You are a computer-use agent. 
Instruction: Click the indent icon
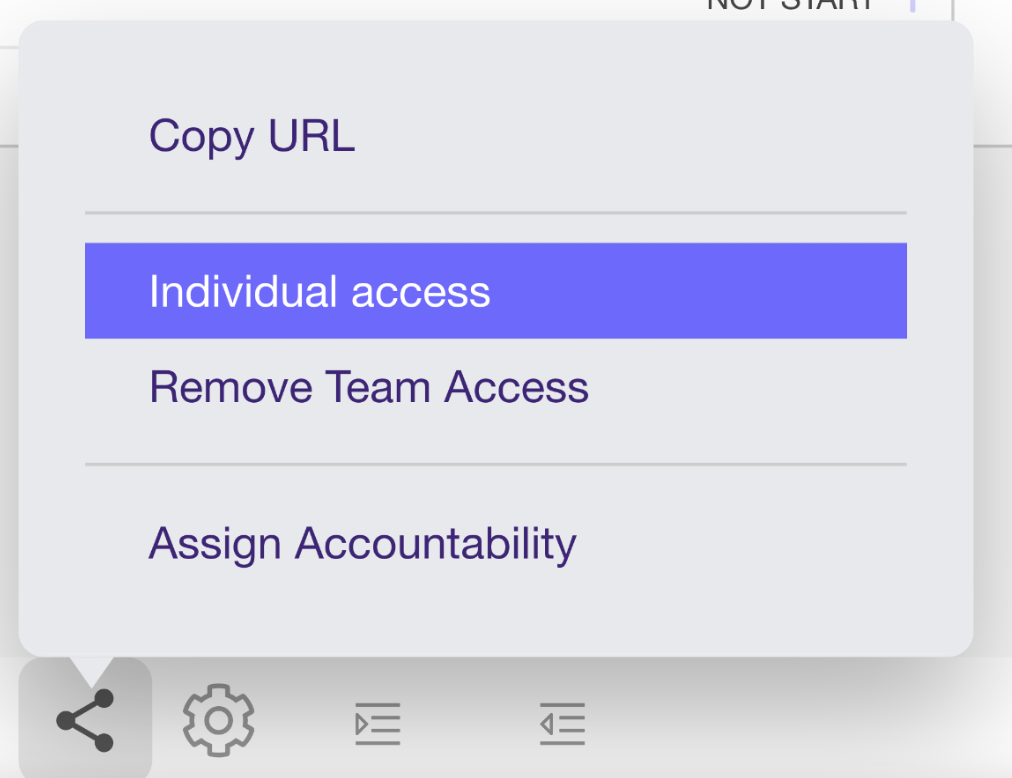378,723
